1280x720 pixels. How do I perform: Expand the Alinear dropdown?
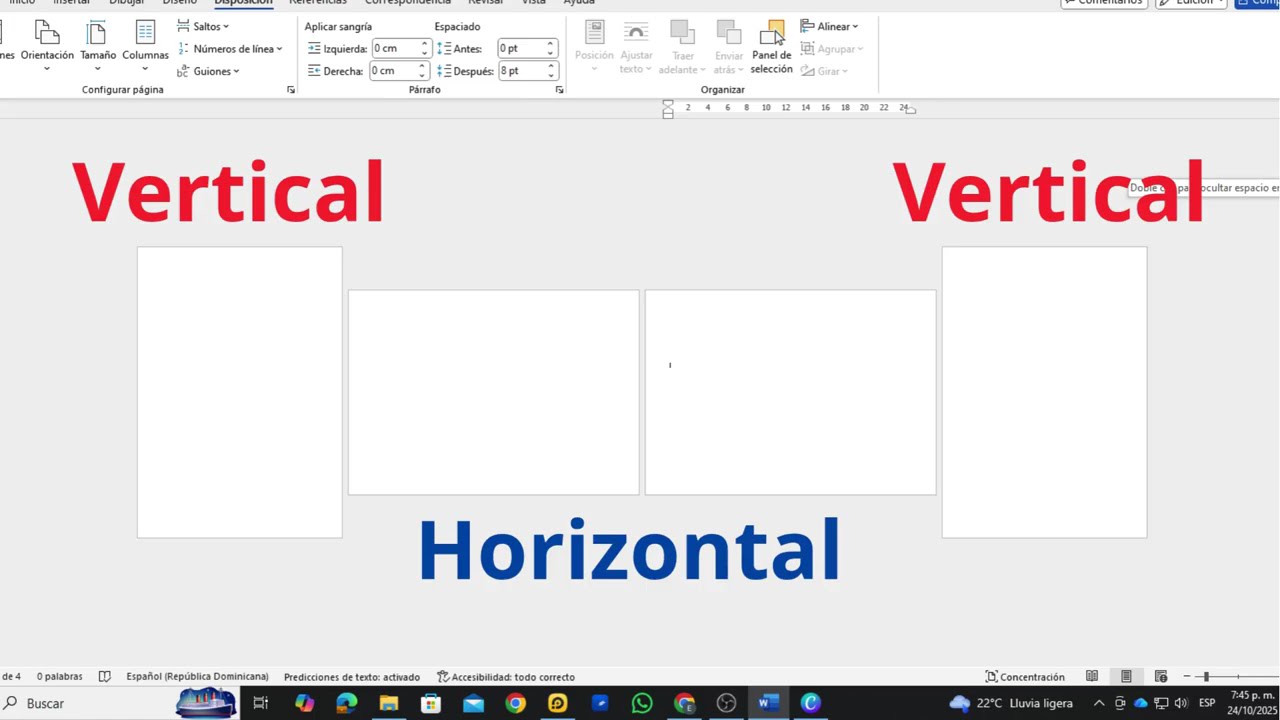point(829,26)
